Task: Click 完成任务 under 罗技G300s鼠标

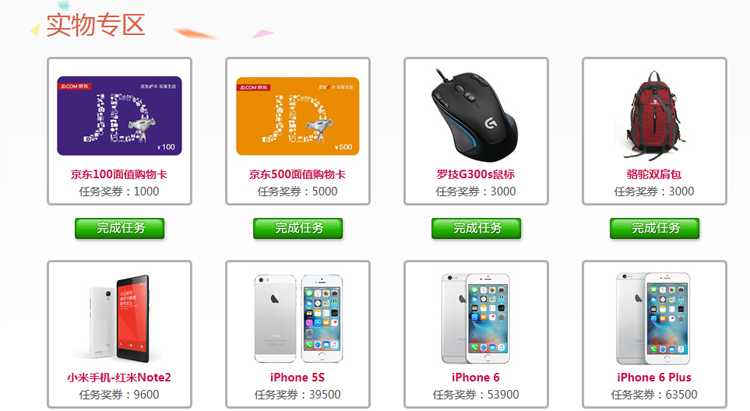Action: click(476, 228)
